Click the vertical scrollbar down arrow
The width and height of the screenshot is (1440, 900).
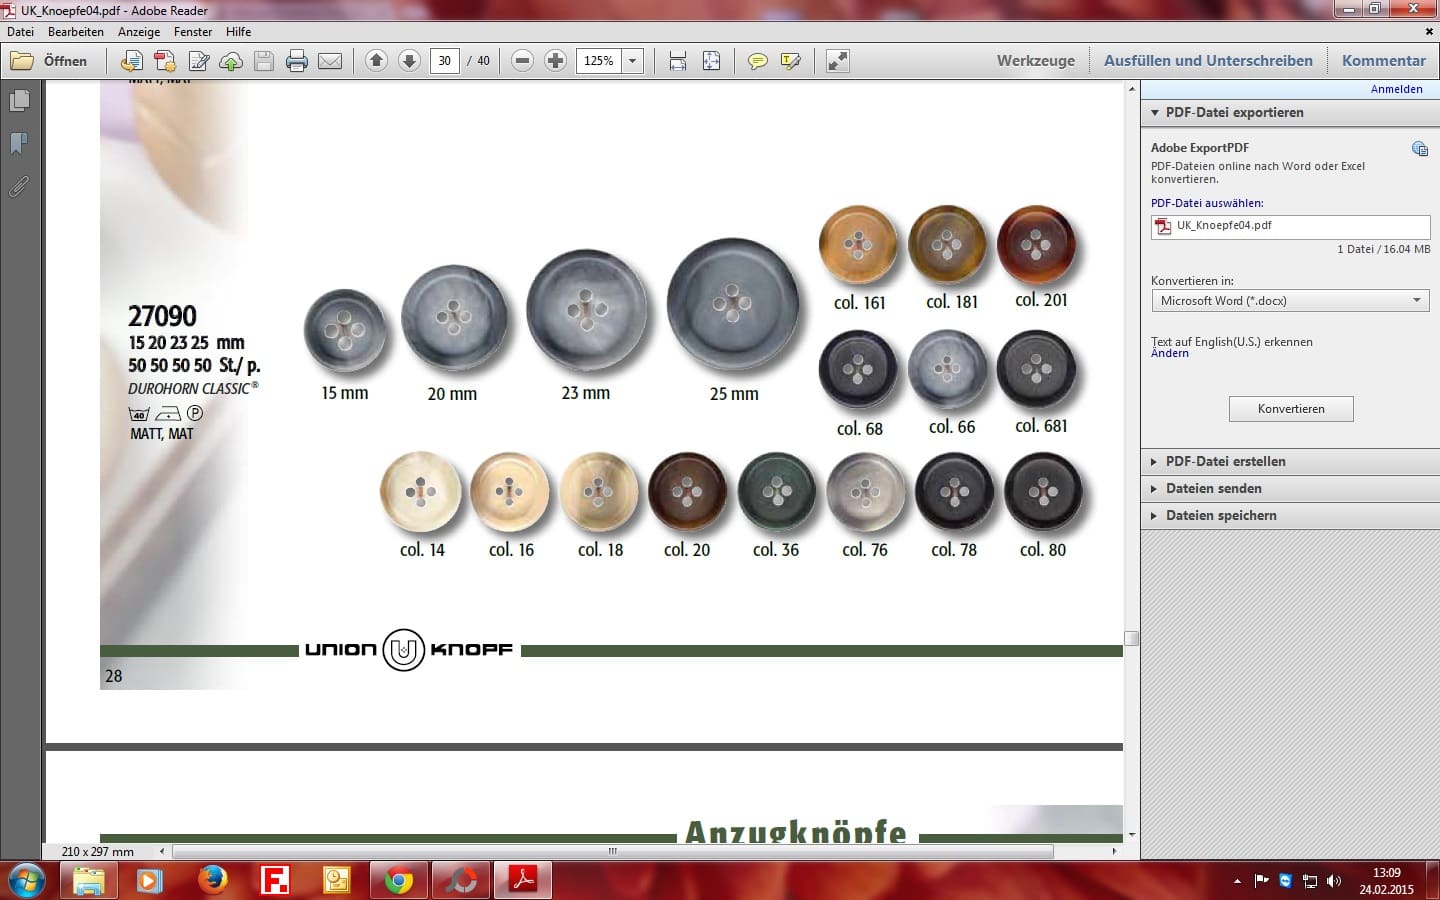(x=1131, y=834)
